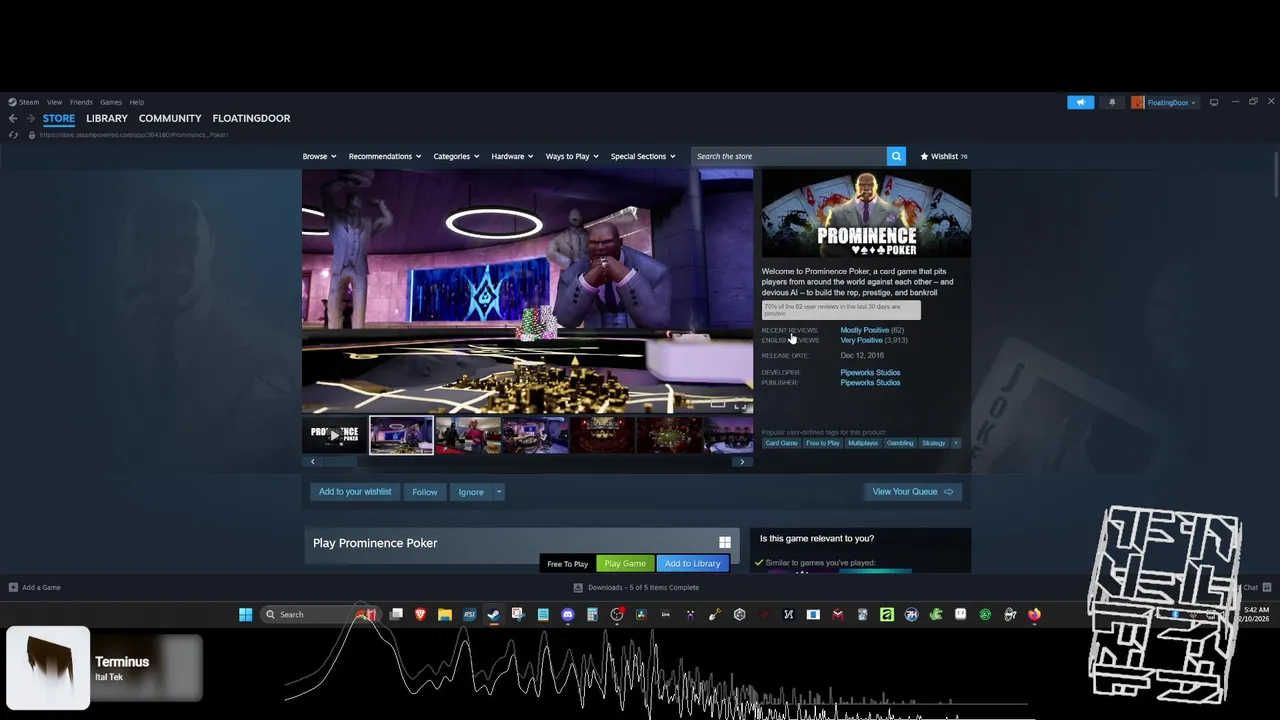Open the Games menu
Viewport: 1280px width, 720px height.
pos(111,102)
